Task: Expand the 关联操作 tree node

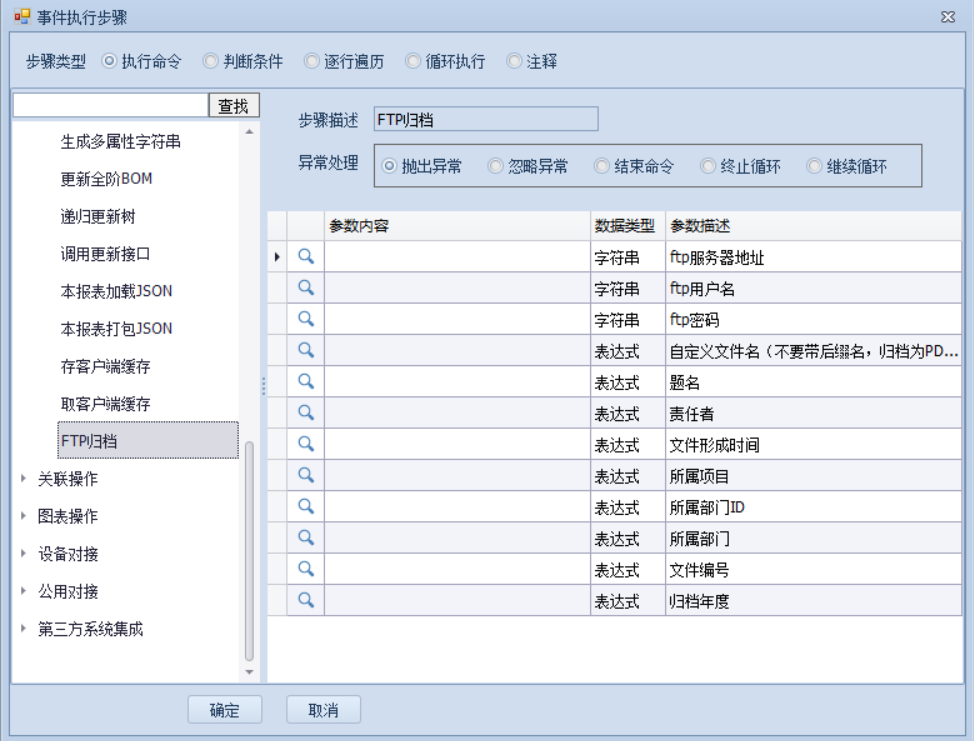Action: pyautogui.click(x=24, y=479)
